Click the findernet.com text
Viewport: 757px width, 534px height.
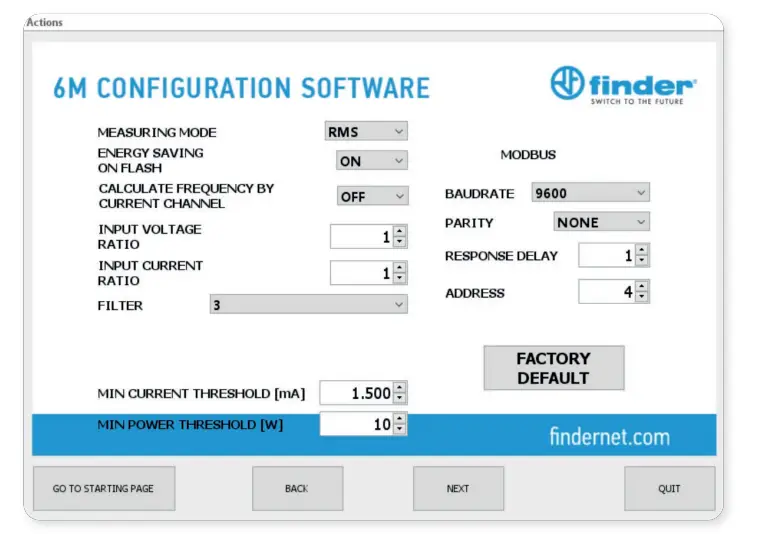tap(610, 436)
